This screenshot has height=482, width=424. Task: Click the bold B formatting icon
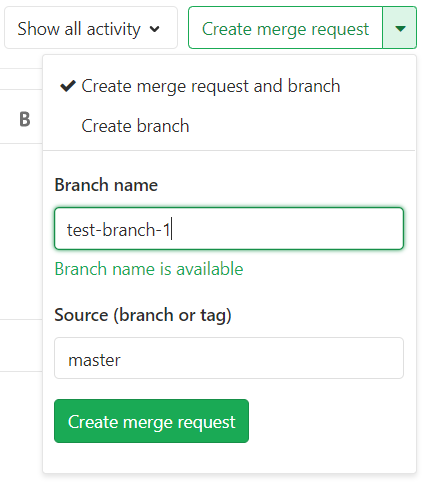point(25,119)
